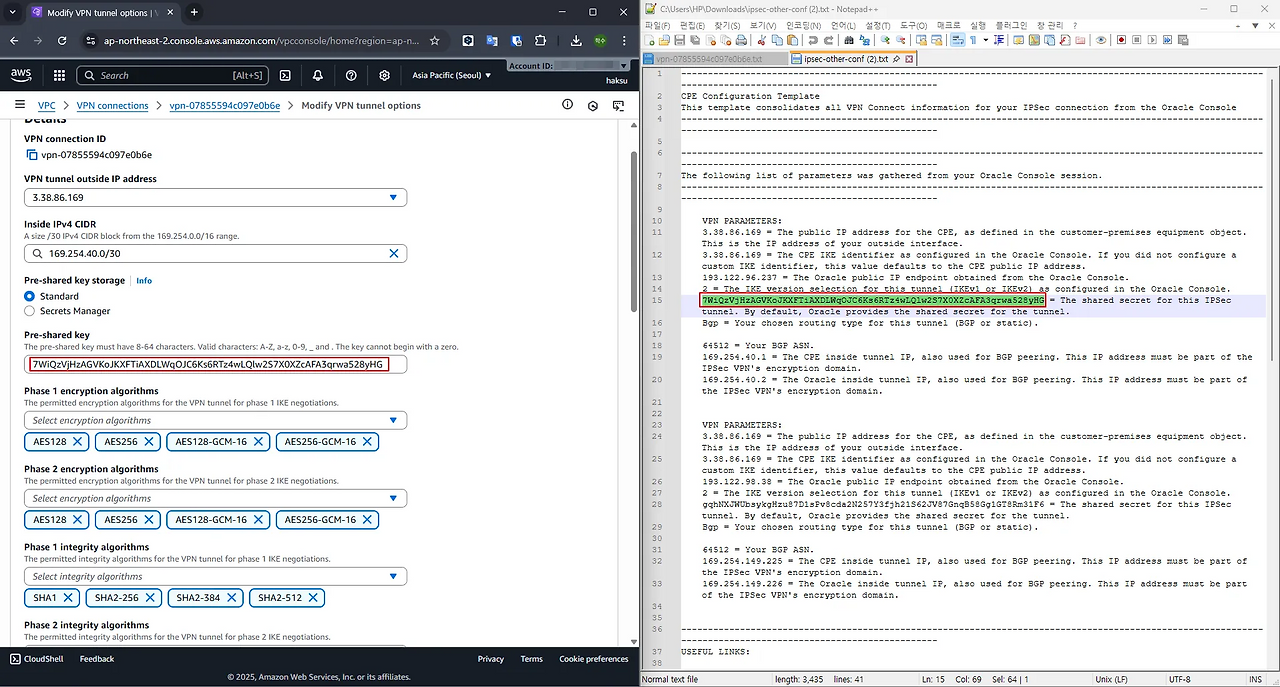Remove the AES128 phase 1 encryption tag
The image size is (1280, 687).
click(x=78, y=441)
